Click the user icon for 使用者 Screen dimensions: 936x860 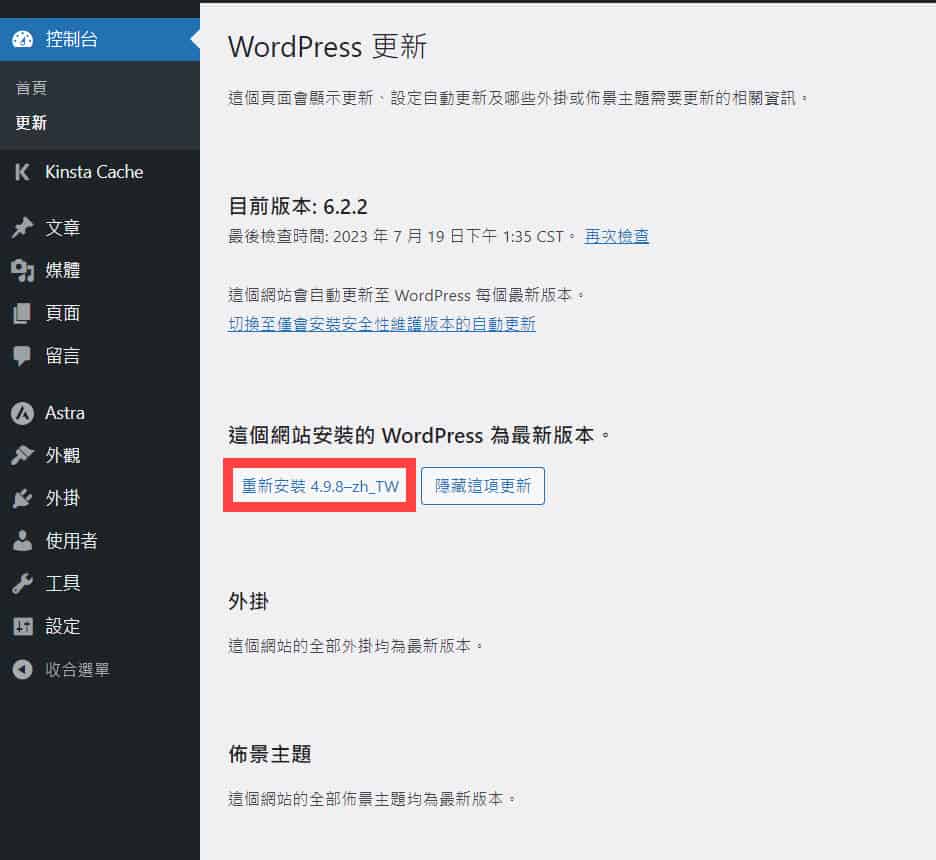(22, 541)
